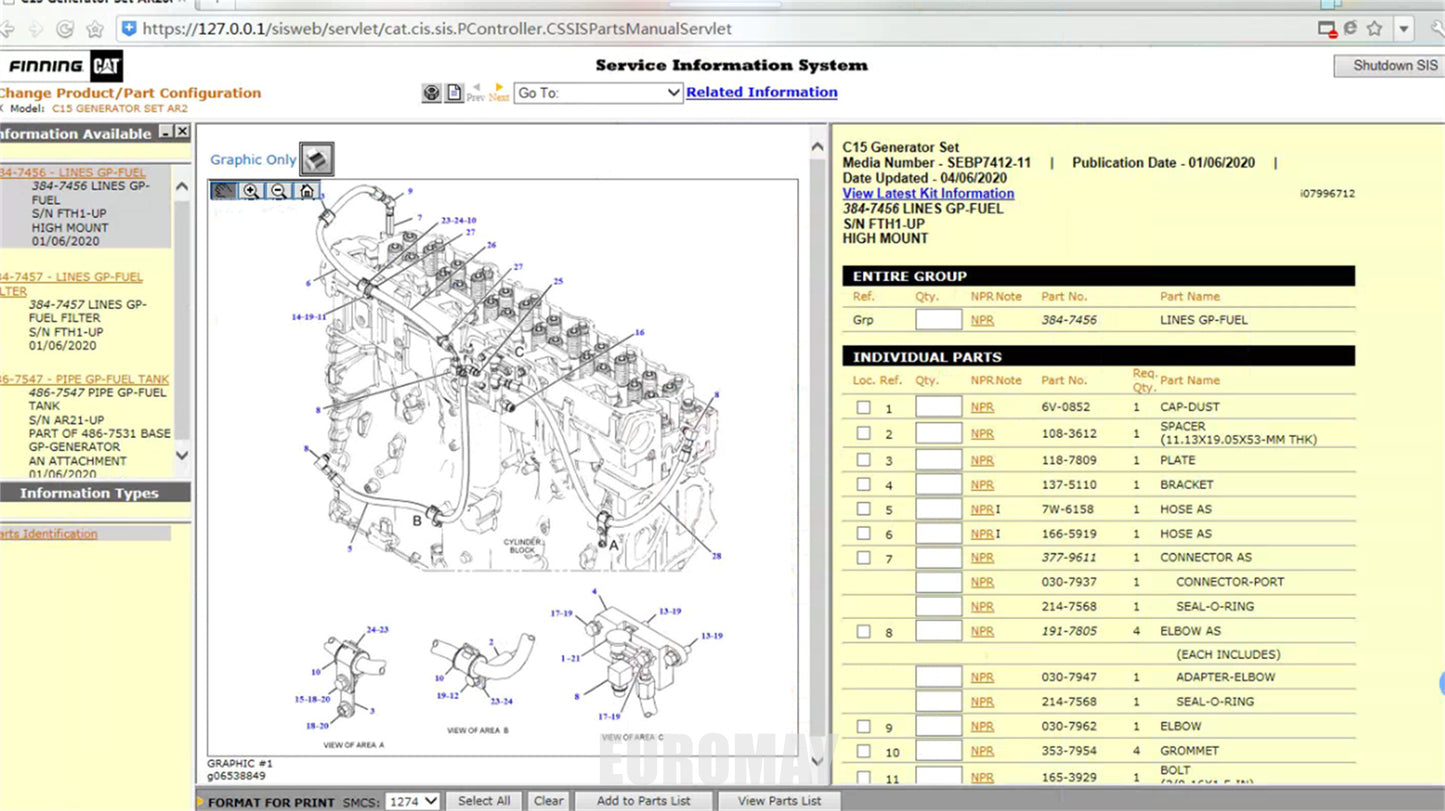Zoom in on the parts diagram
This screenshot has width=1445, height=811.
pos(251,191)
